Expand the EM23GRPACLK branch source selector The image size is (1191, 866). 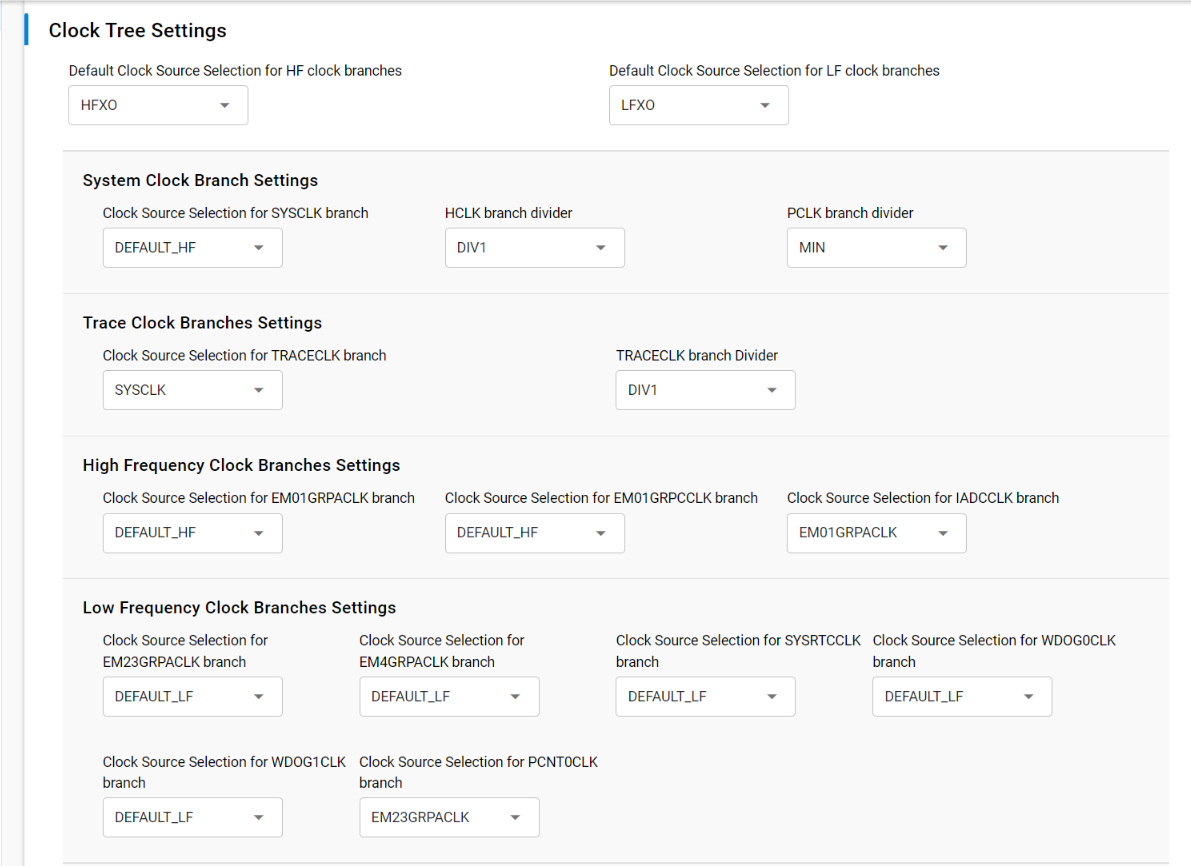click(192, 696)
